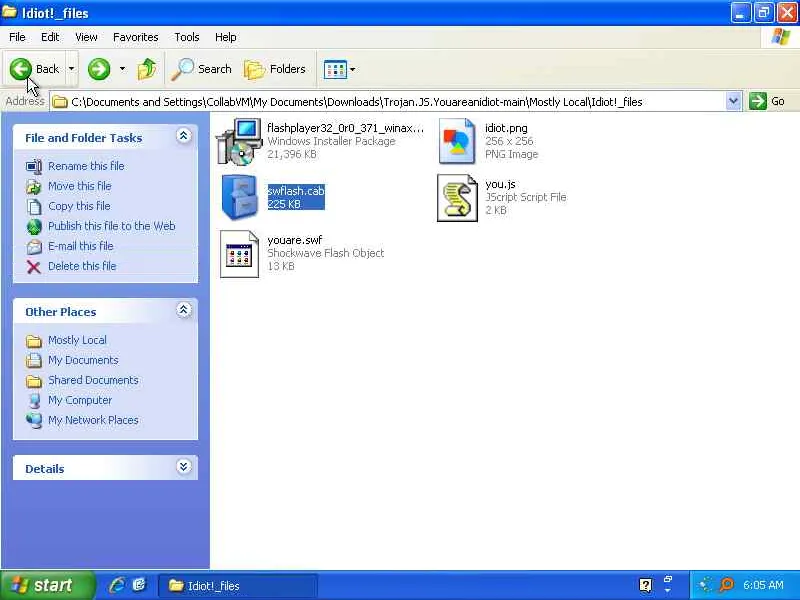Click the red X delete icon

(x=34, y=267)
